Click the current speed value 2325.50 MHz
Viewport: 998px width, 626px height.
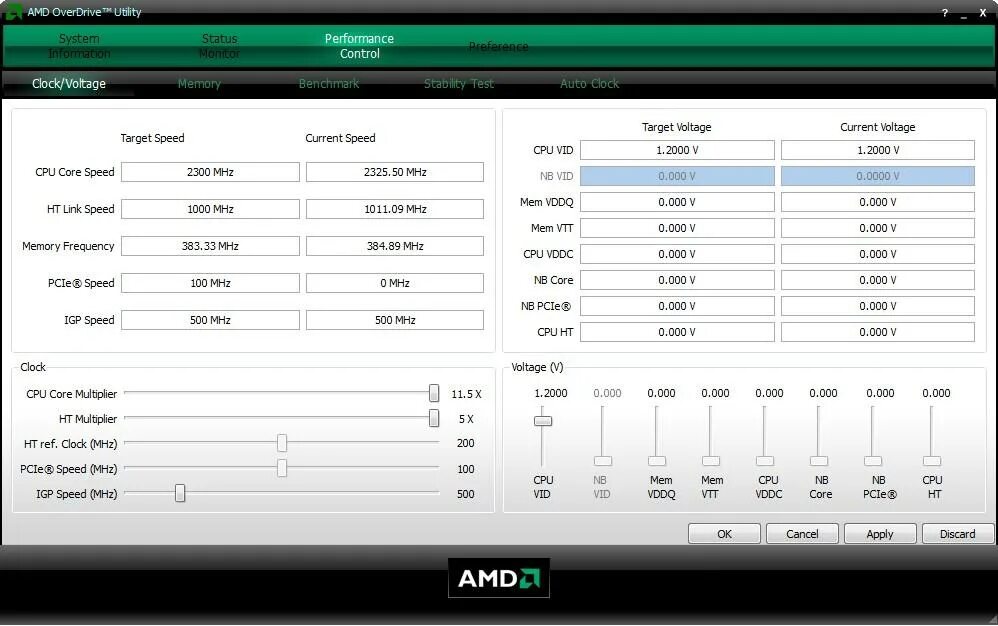coord(395,172)
